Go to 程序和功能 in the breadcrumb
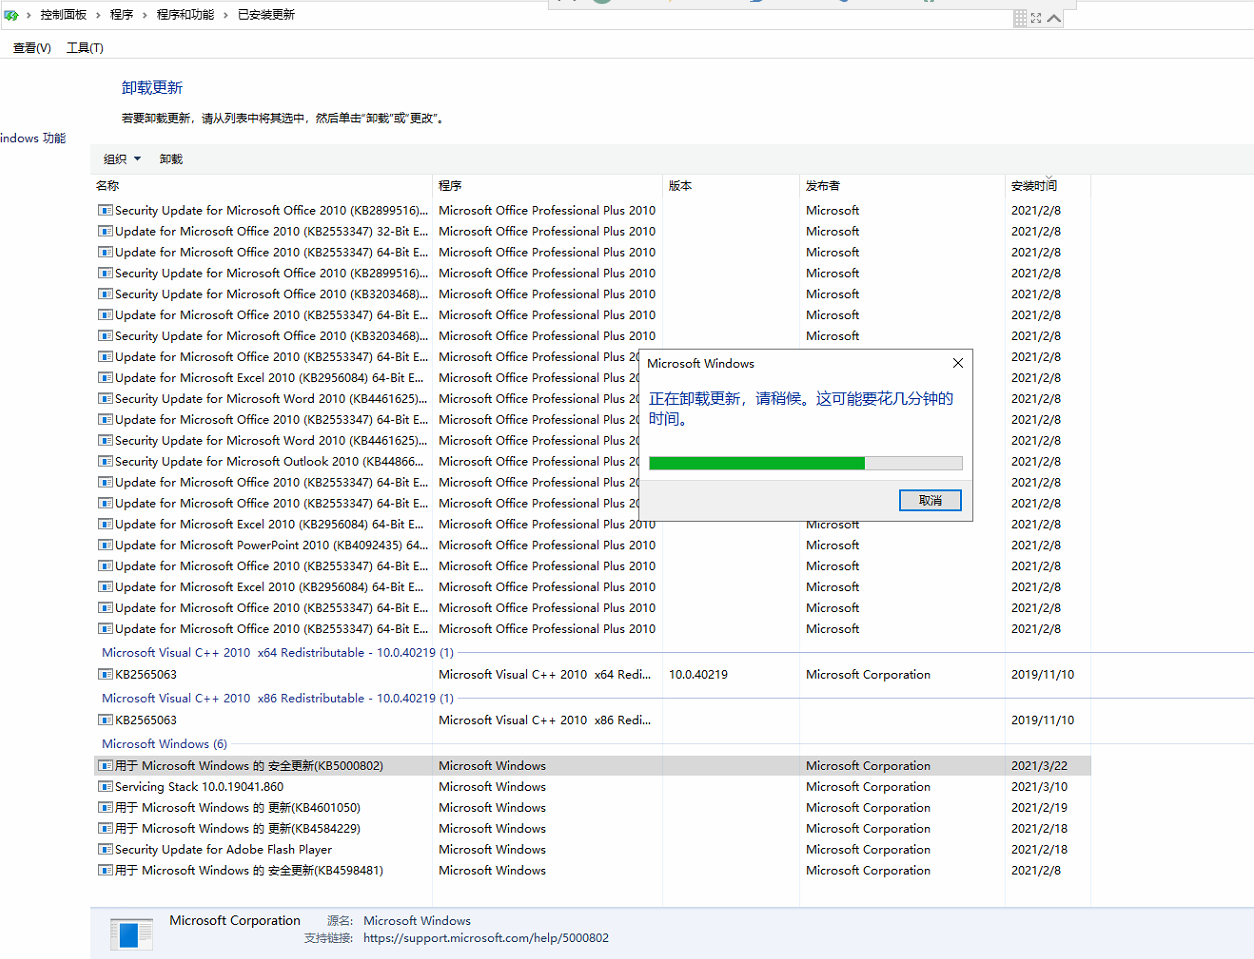The width and height of the screenshot is (1254, 959). 185,15
